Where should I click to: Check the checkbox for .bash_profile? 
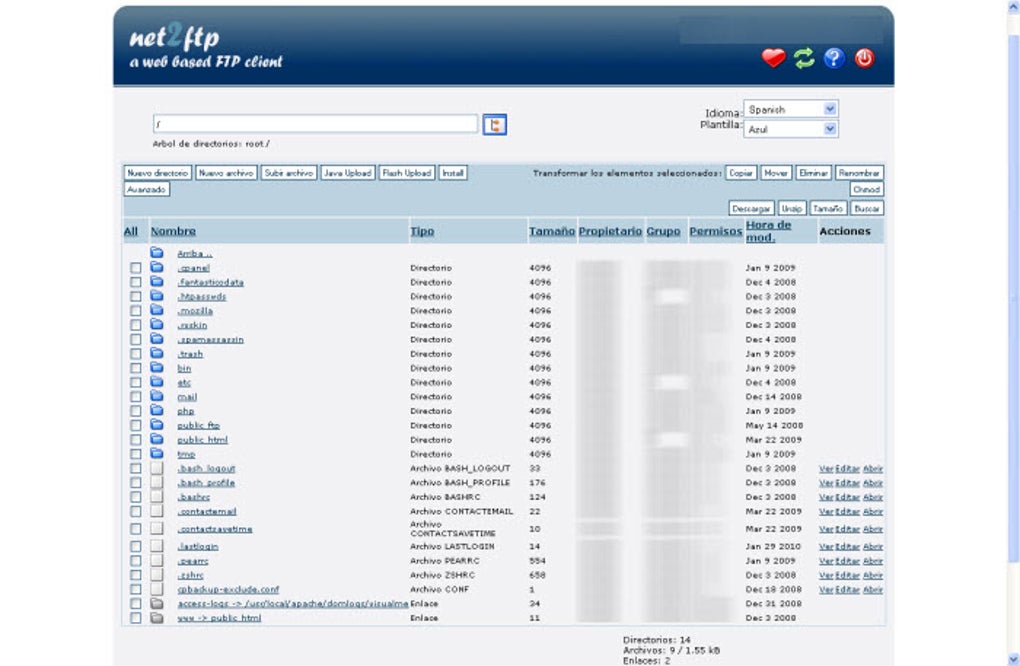pos(137,482)
